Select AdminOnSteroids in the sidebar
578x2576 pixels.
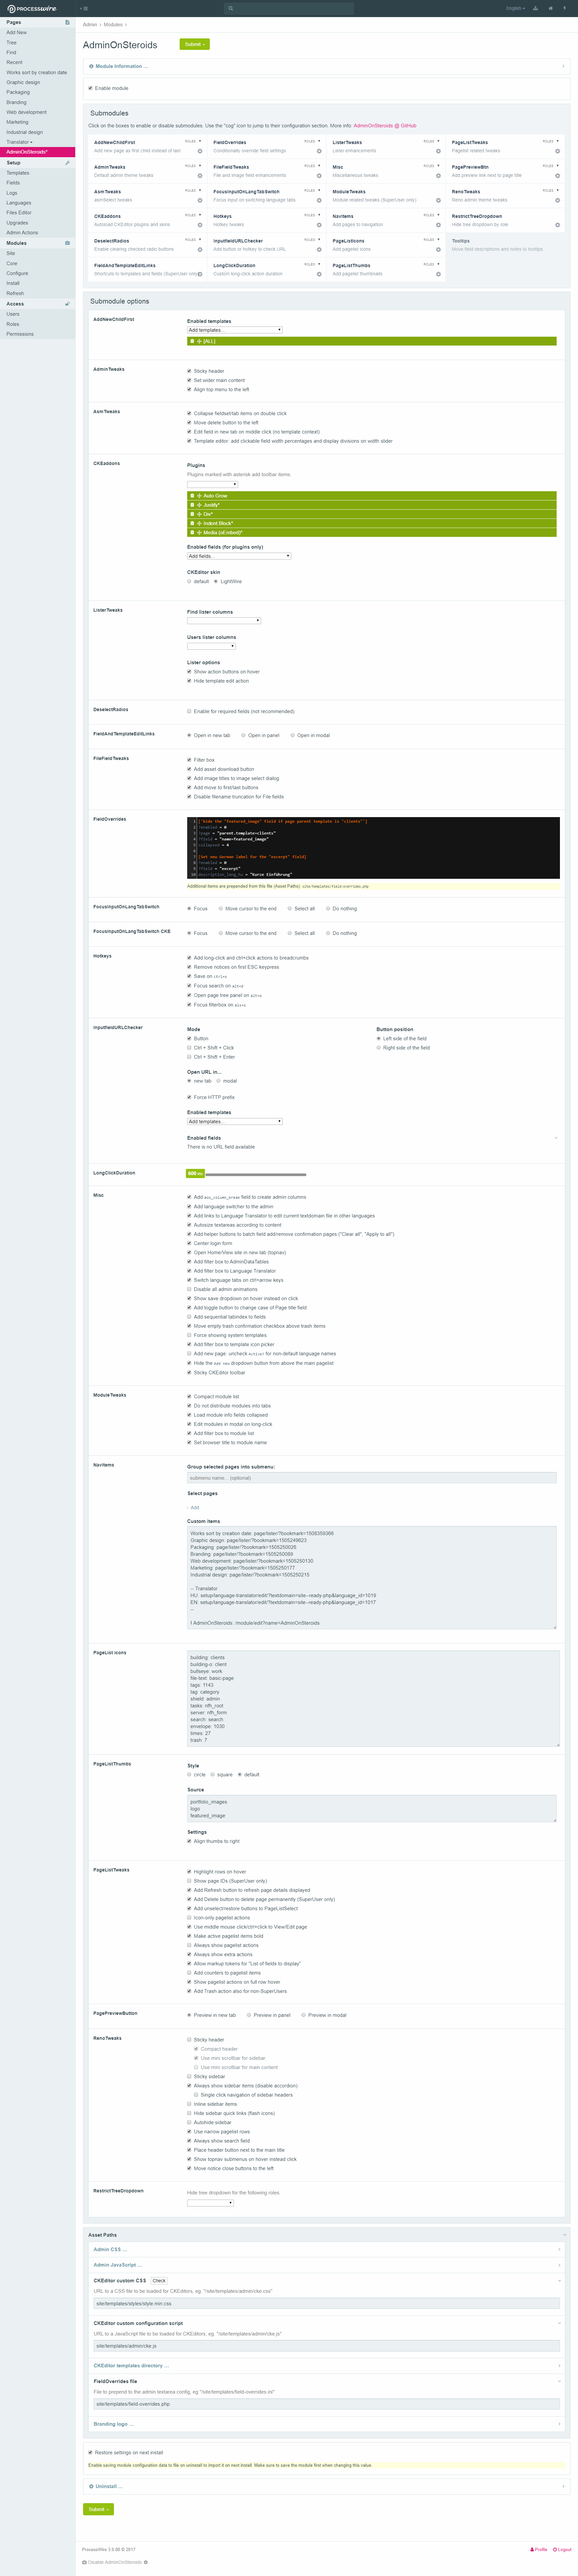[x=37, y=152]
